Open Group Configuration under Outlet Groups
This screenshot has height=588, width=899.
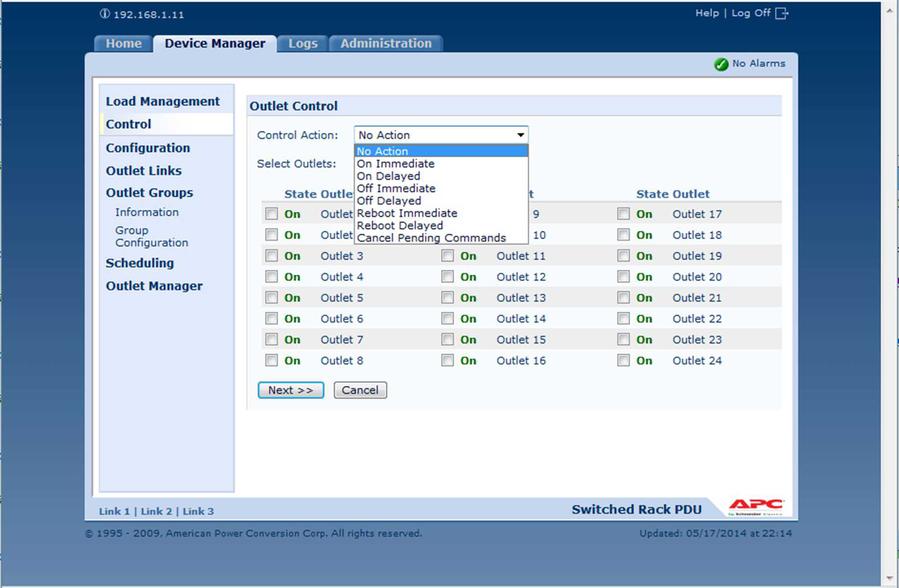click(151, 236)
